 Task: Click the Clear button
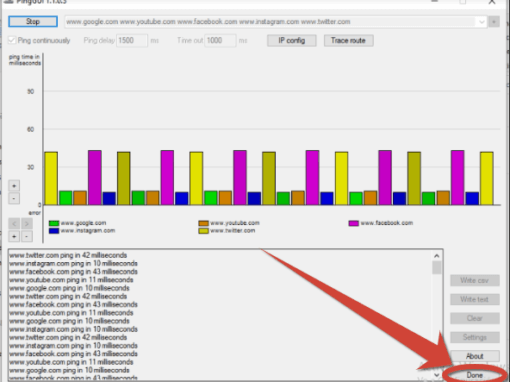[x=475, y=318]
